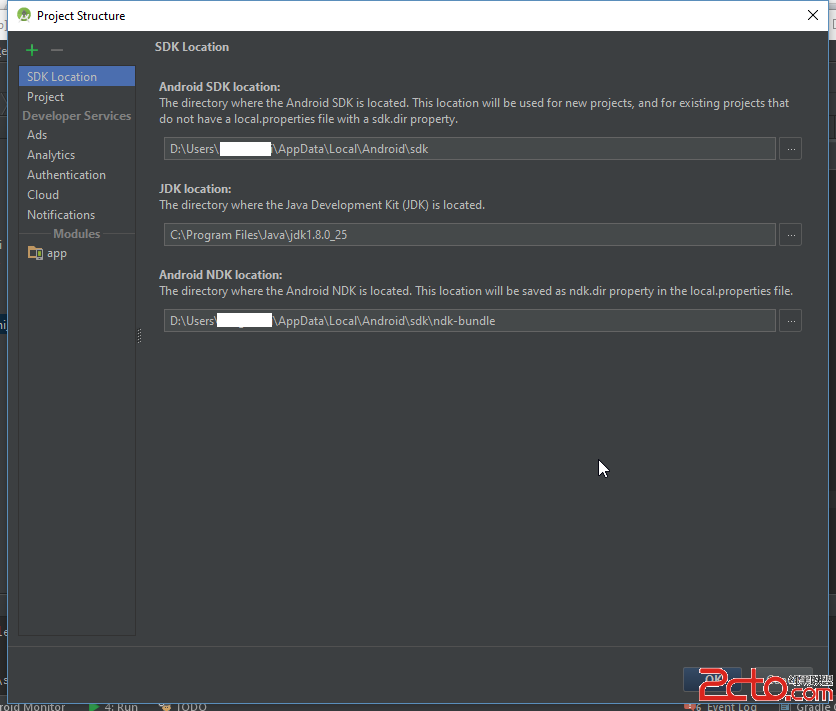Browse for JDK location
Viewport: 836px width, 711px height.
pyautogui.click(x=790, y=235)
